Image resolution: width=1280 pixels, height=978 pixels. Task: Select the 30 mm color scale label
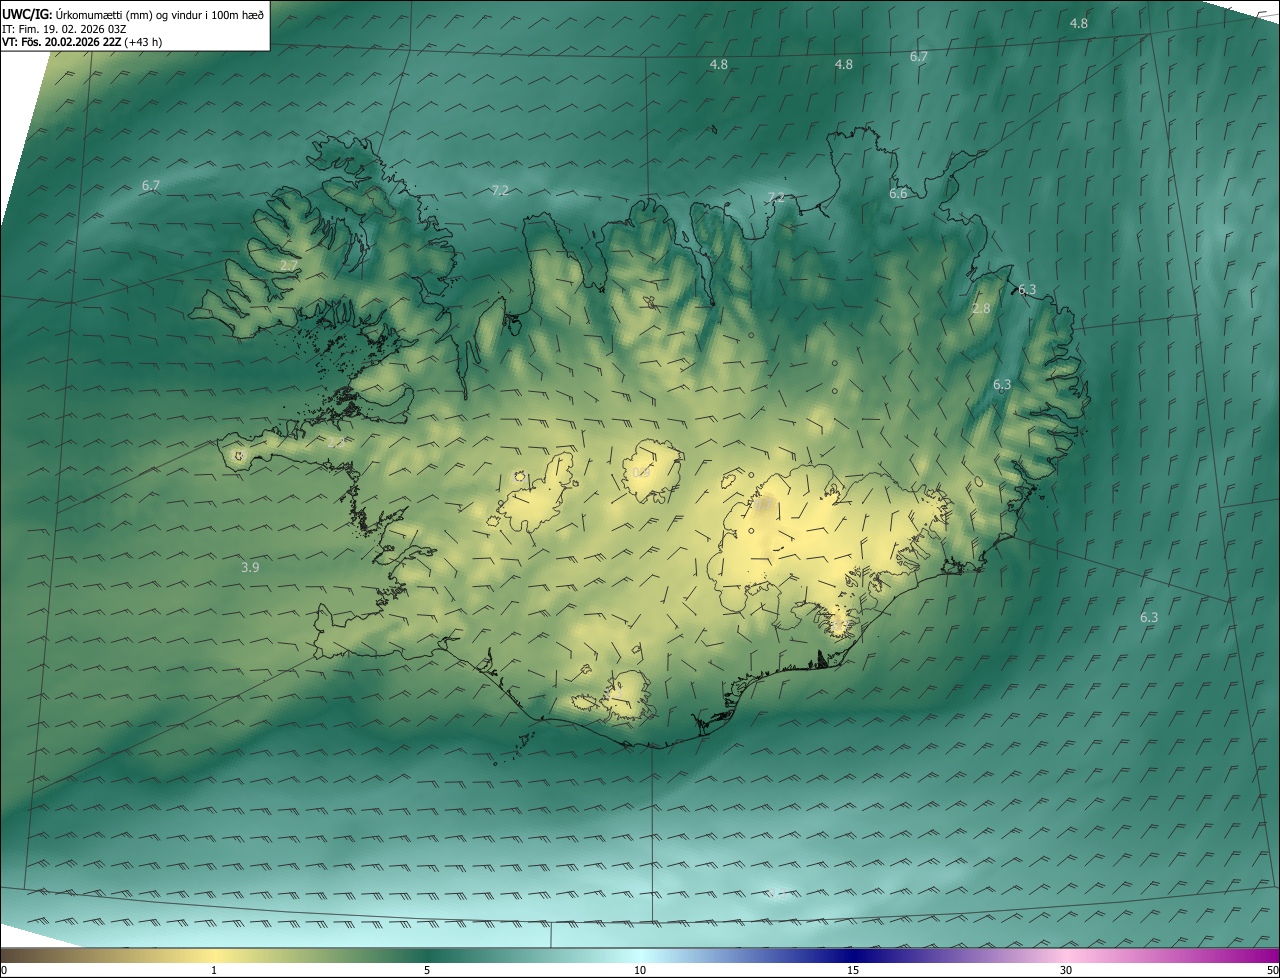pyautogui.click(x=1066, y=970)
